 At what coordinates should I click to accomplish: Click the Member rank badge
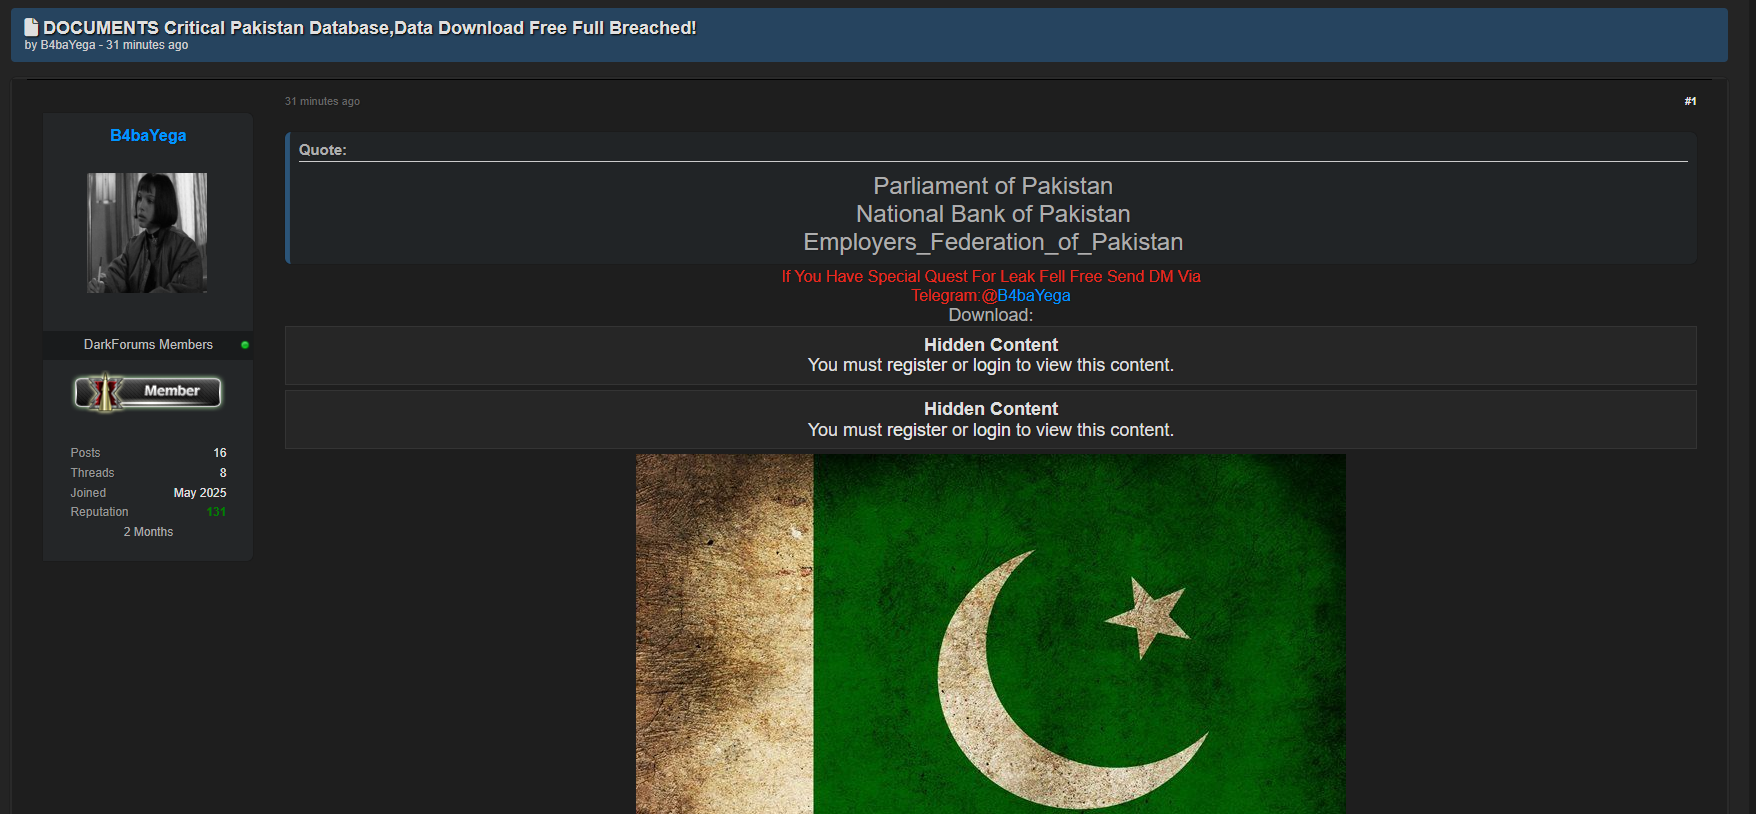pyautogui.click(x=148, y=392)
